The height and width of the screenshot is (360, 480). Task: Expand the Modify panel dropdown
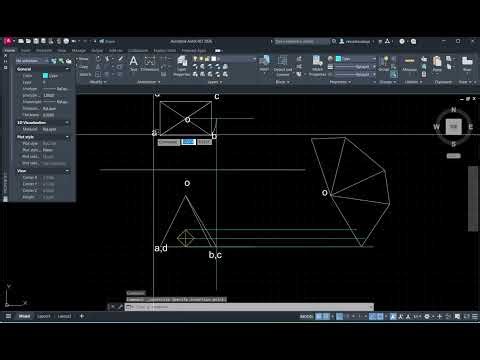point(98,82)
